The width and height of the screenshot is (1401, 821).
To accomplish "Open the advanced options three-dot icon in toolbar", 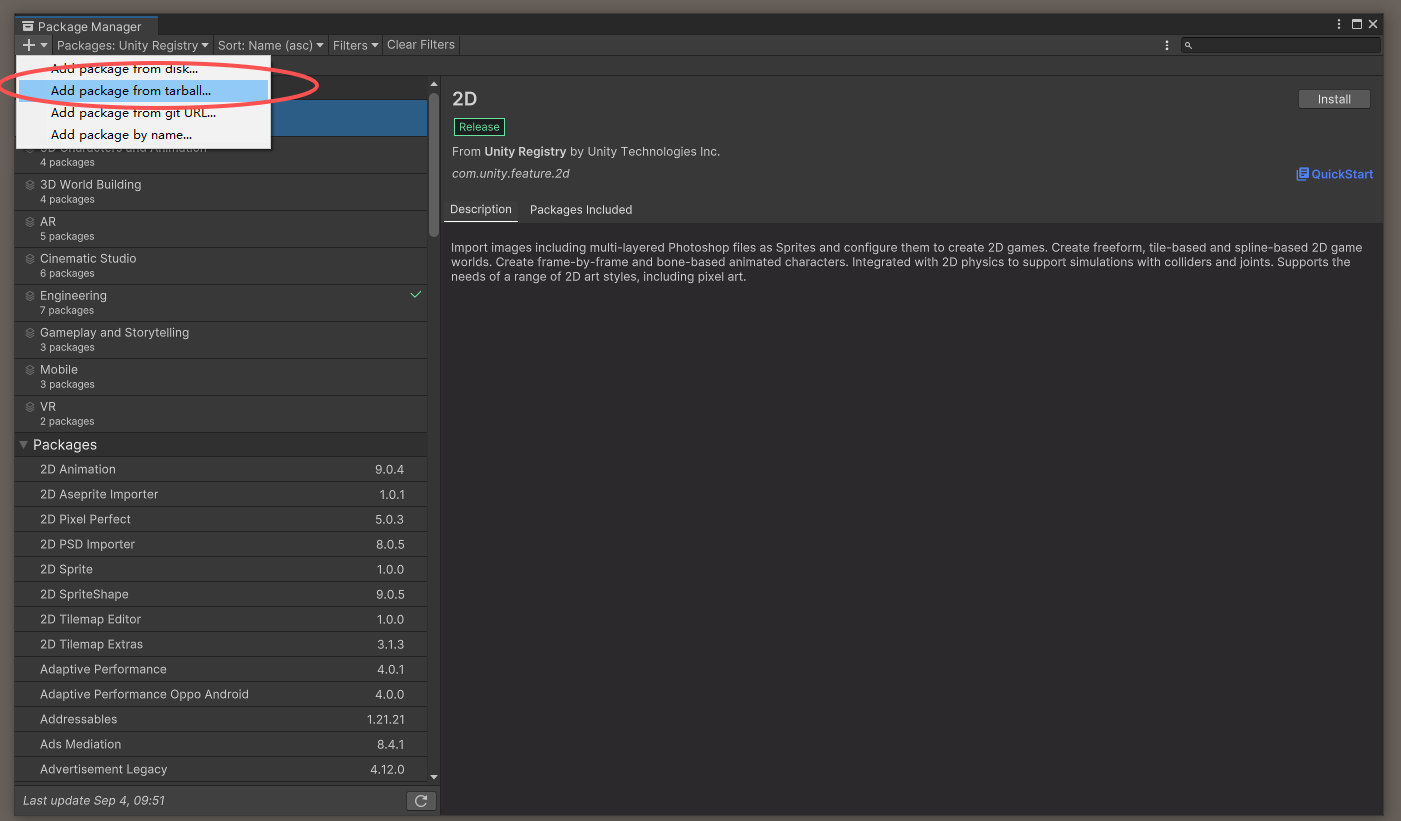I will click(x=1167, y=44).
